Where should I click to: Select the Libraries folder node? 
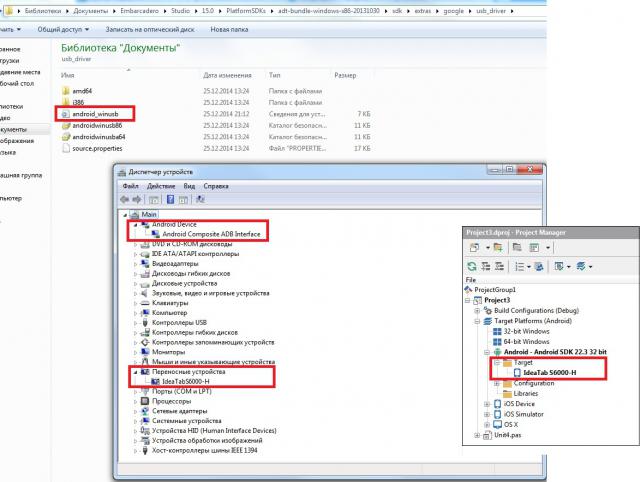[x=525, y=393]
